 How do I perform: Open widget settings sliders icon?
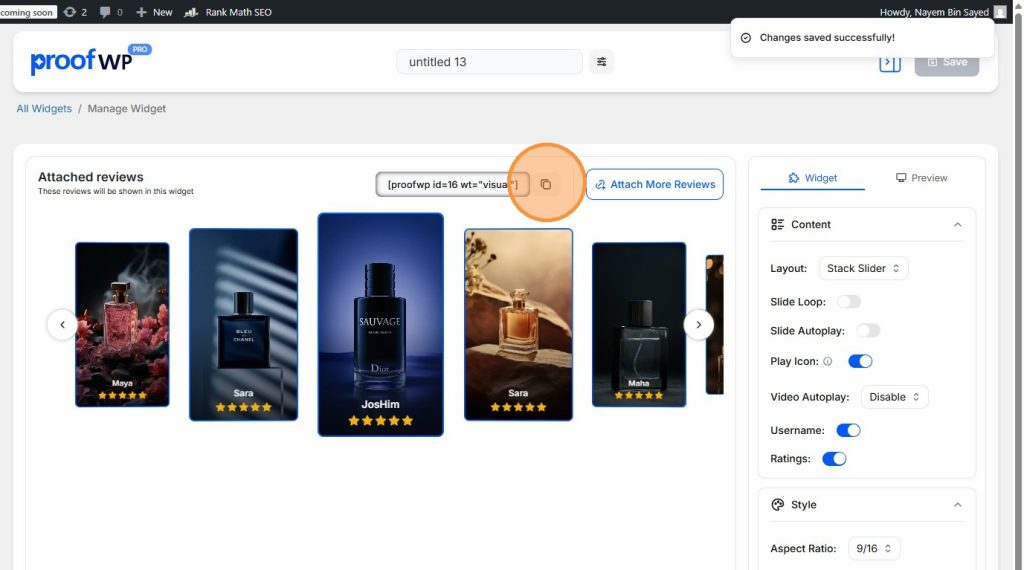point(601,62)
